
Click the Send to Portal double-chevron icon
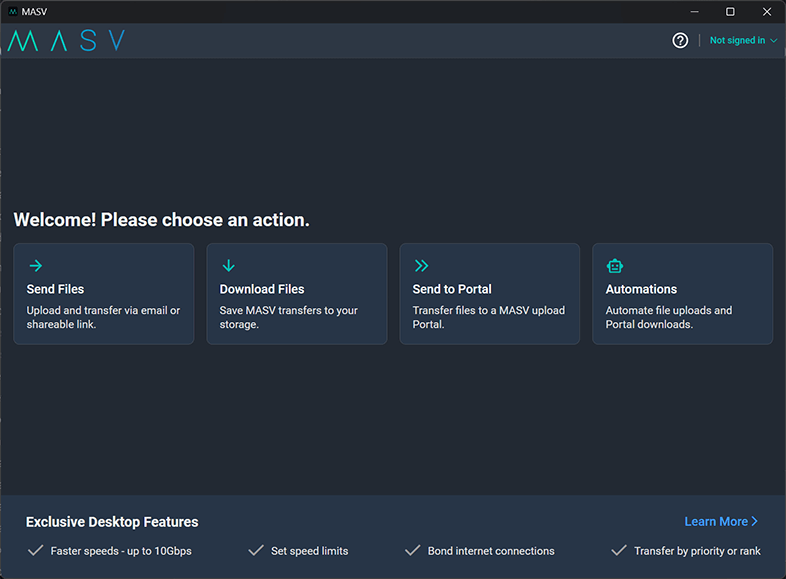coord(421,265)
